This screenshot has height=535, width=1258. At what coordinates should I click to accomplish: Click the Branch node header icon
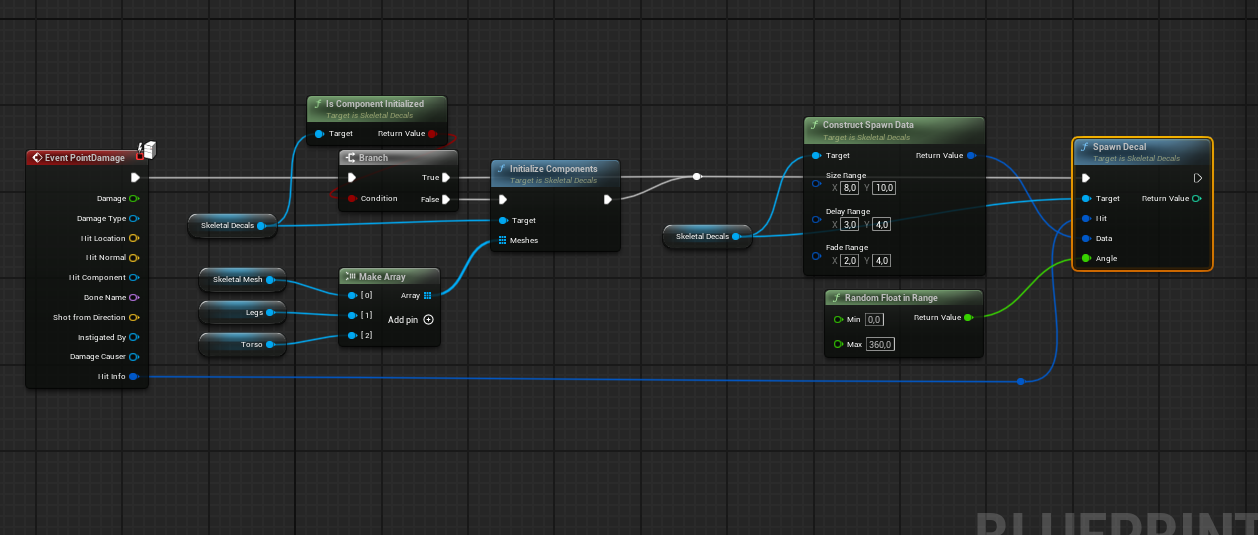(x=350, y=158)
